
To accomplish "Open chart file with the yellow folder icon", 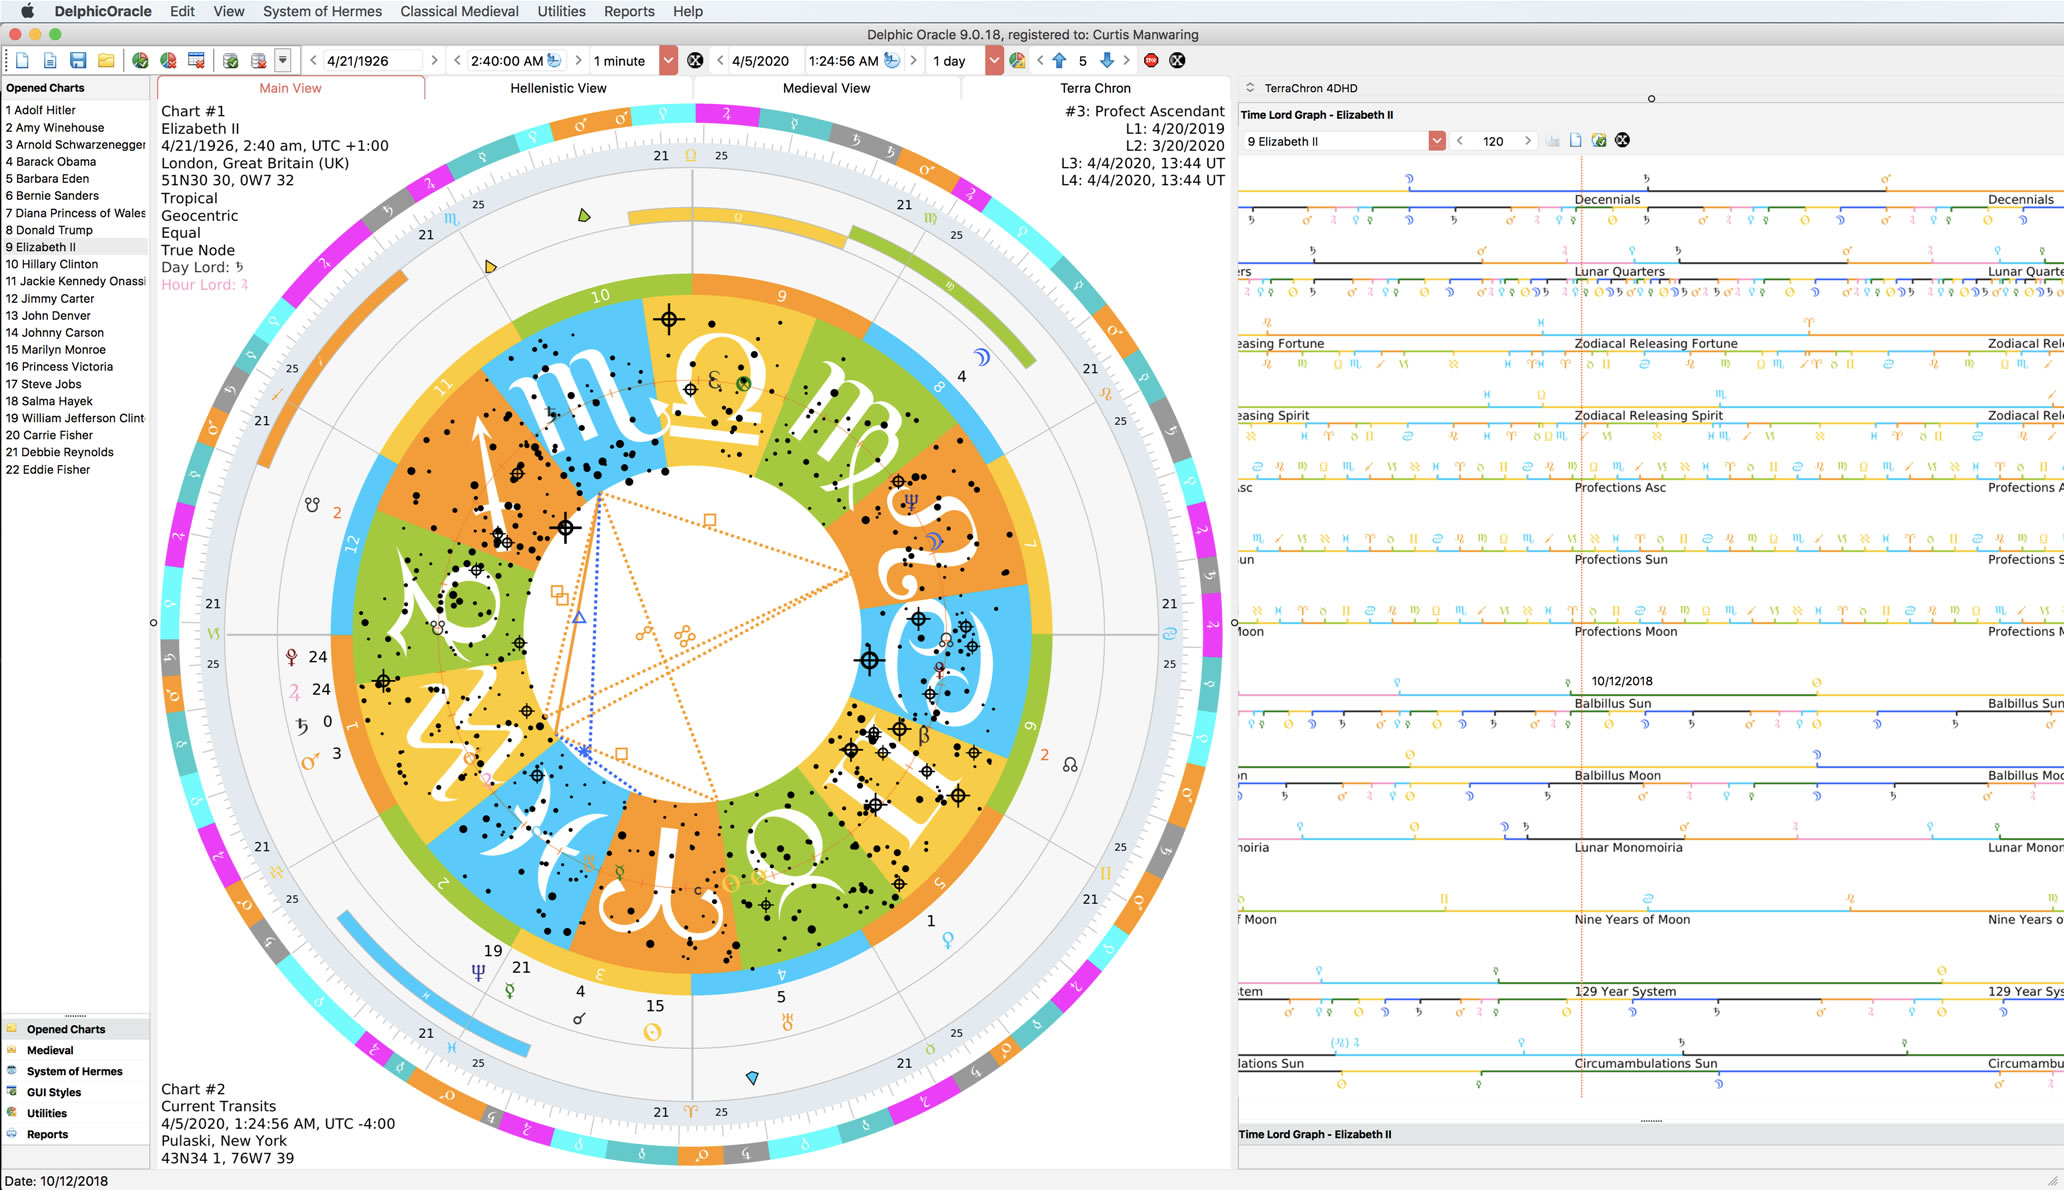I will coord(106,61).
